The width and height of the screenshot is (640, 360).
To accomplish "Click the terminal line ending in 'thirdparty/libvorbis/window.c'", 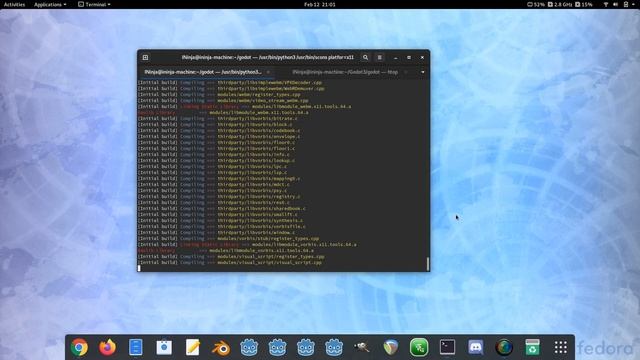I will 216,232.
